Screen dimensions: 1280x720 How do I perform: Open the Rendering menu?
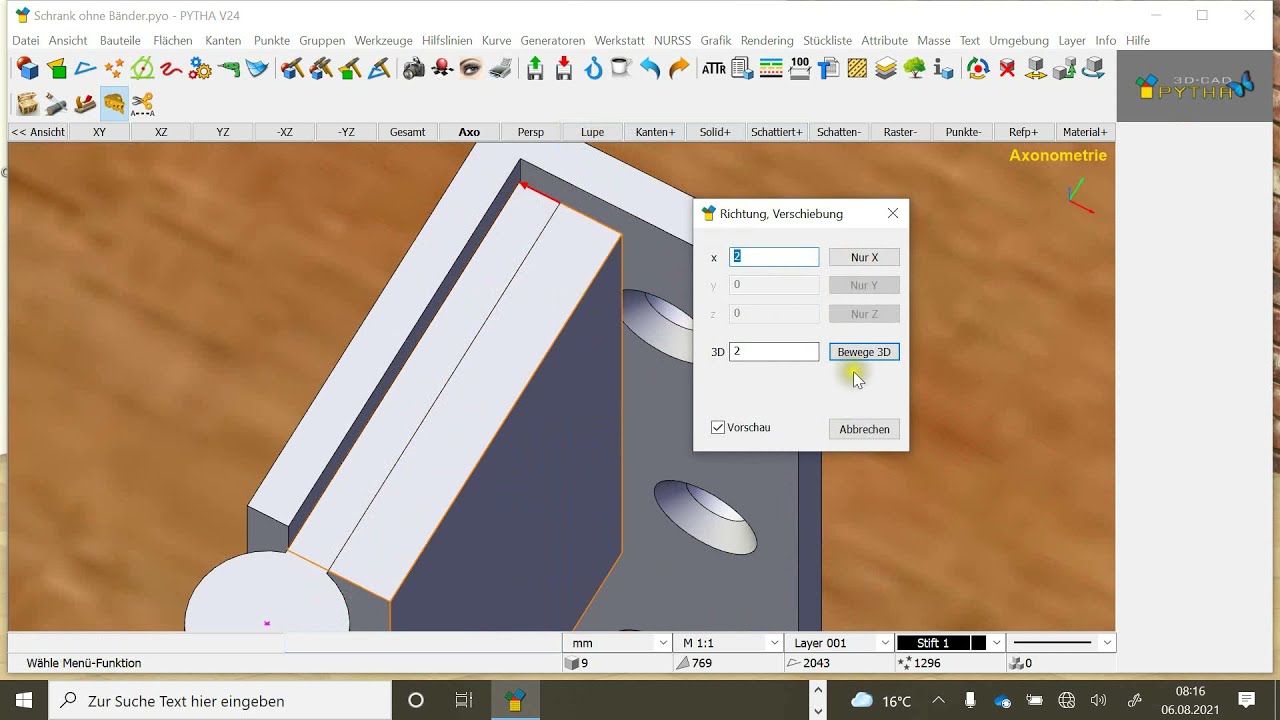coord(767,41)
